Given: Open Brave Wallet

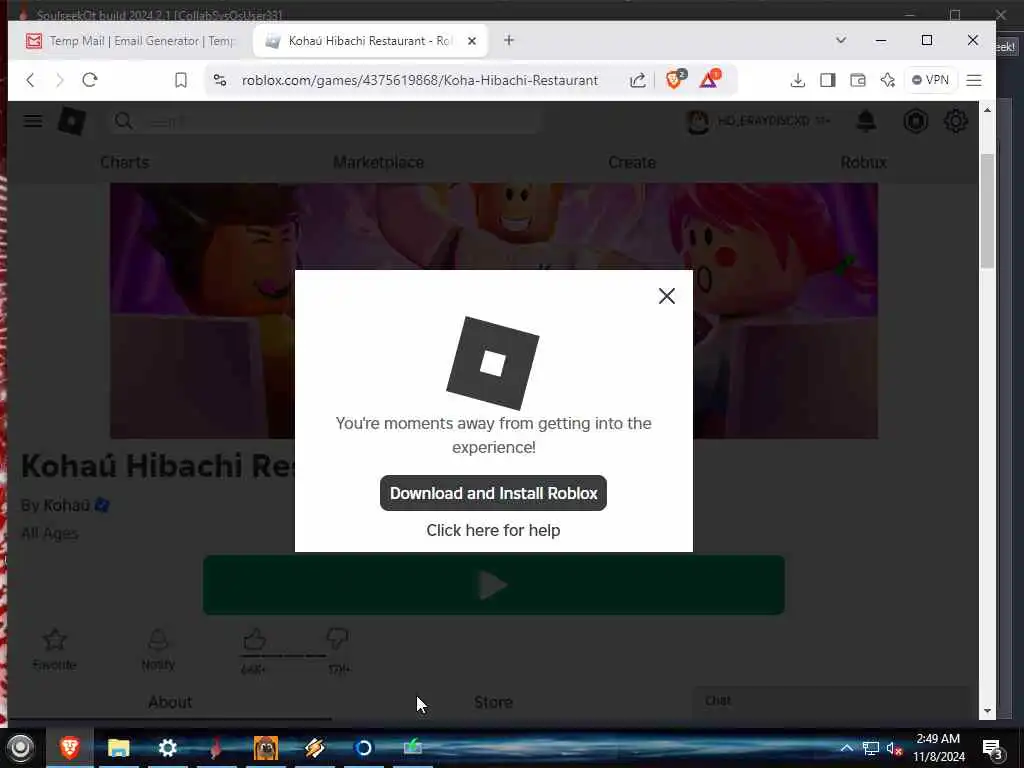Looking at the screenshot, I should coord(857,80).
